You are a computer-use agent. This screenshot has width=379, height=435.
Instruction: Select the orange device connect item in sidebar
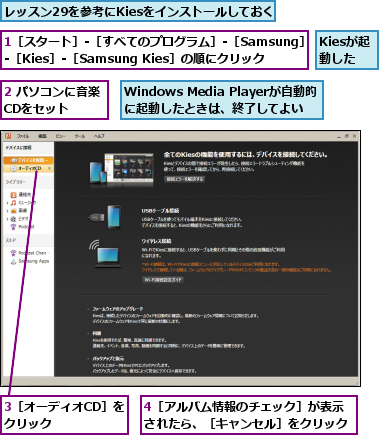(x=28, y=160)
